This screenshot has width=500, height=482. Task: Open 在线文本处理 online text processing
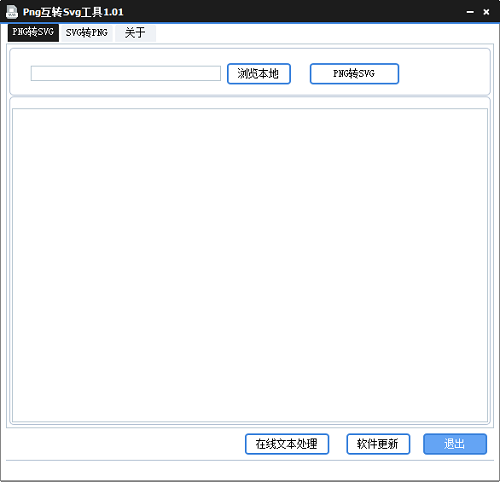click(x=287, y=444)
